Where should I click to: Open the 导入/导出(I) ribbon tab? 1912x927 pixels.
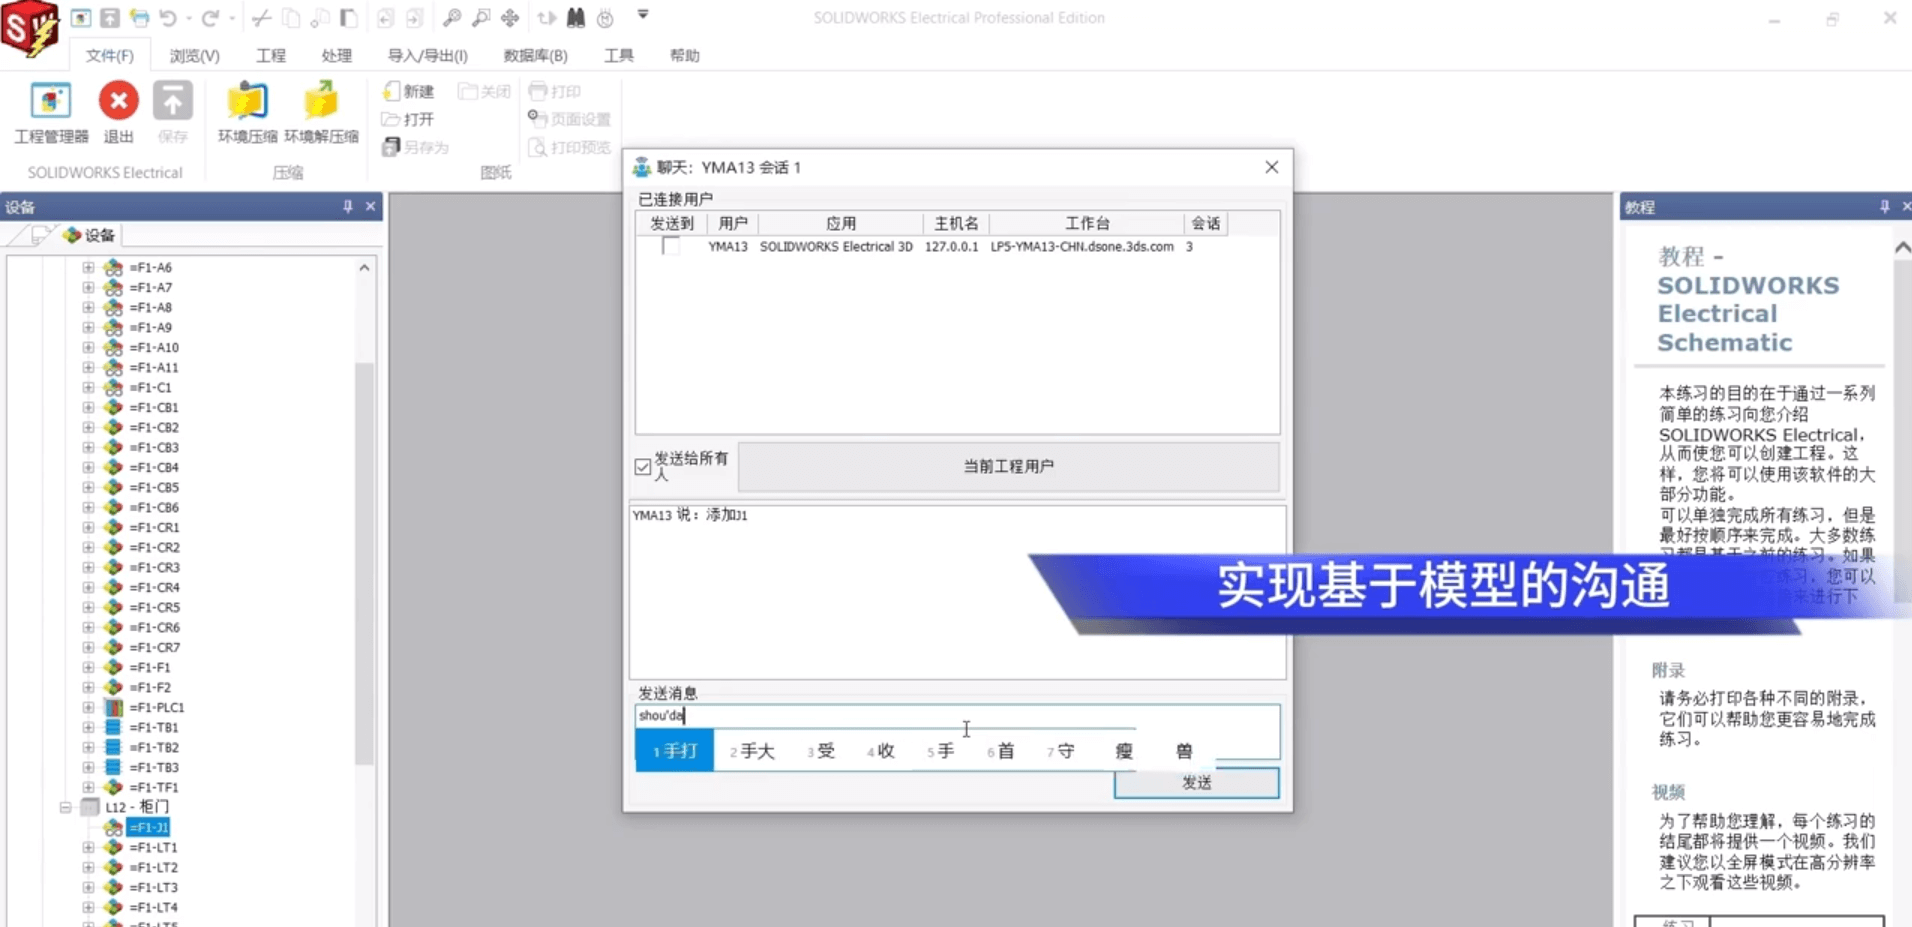[427, 55]
